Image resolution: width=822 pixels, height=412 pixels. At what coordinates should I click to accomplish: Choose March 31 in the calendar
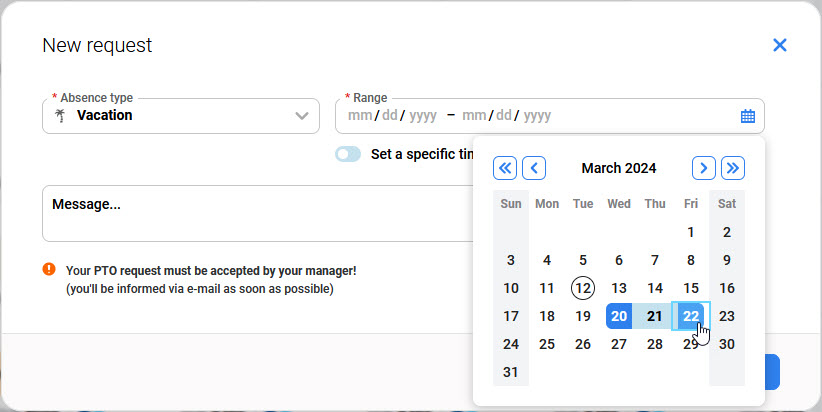point(511,372)
